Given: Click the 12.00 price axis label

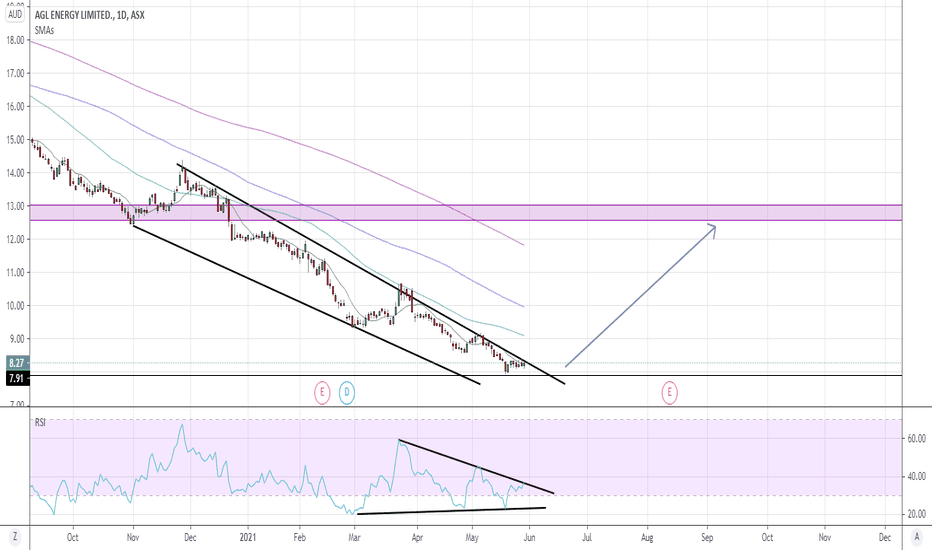Looking at the screenshot, I should [16, 240].
